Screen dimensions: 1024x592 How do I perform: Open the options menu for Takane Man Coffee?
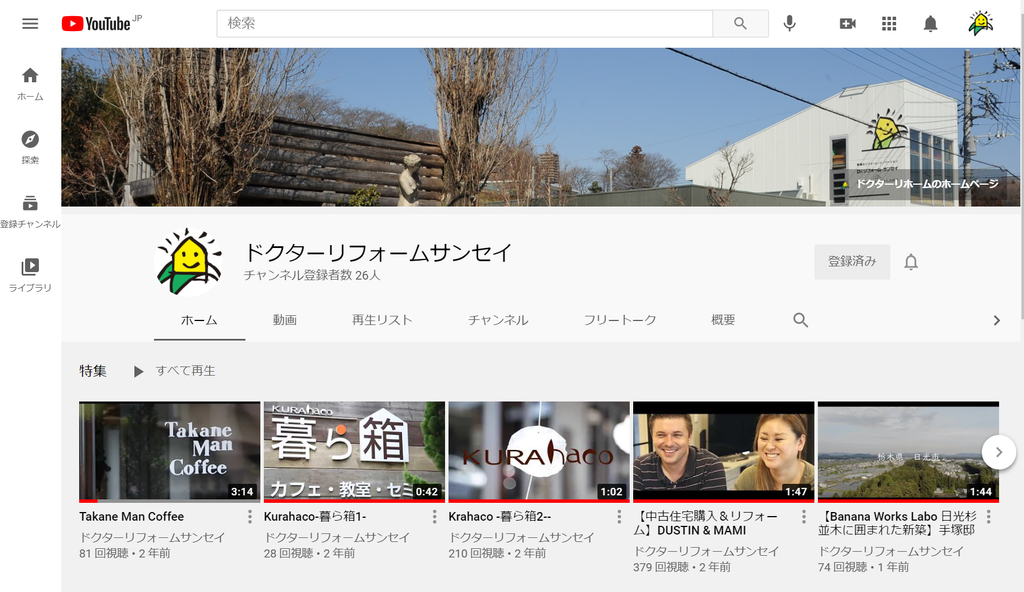248,517
